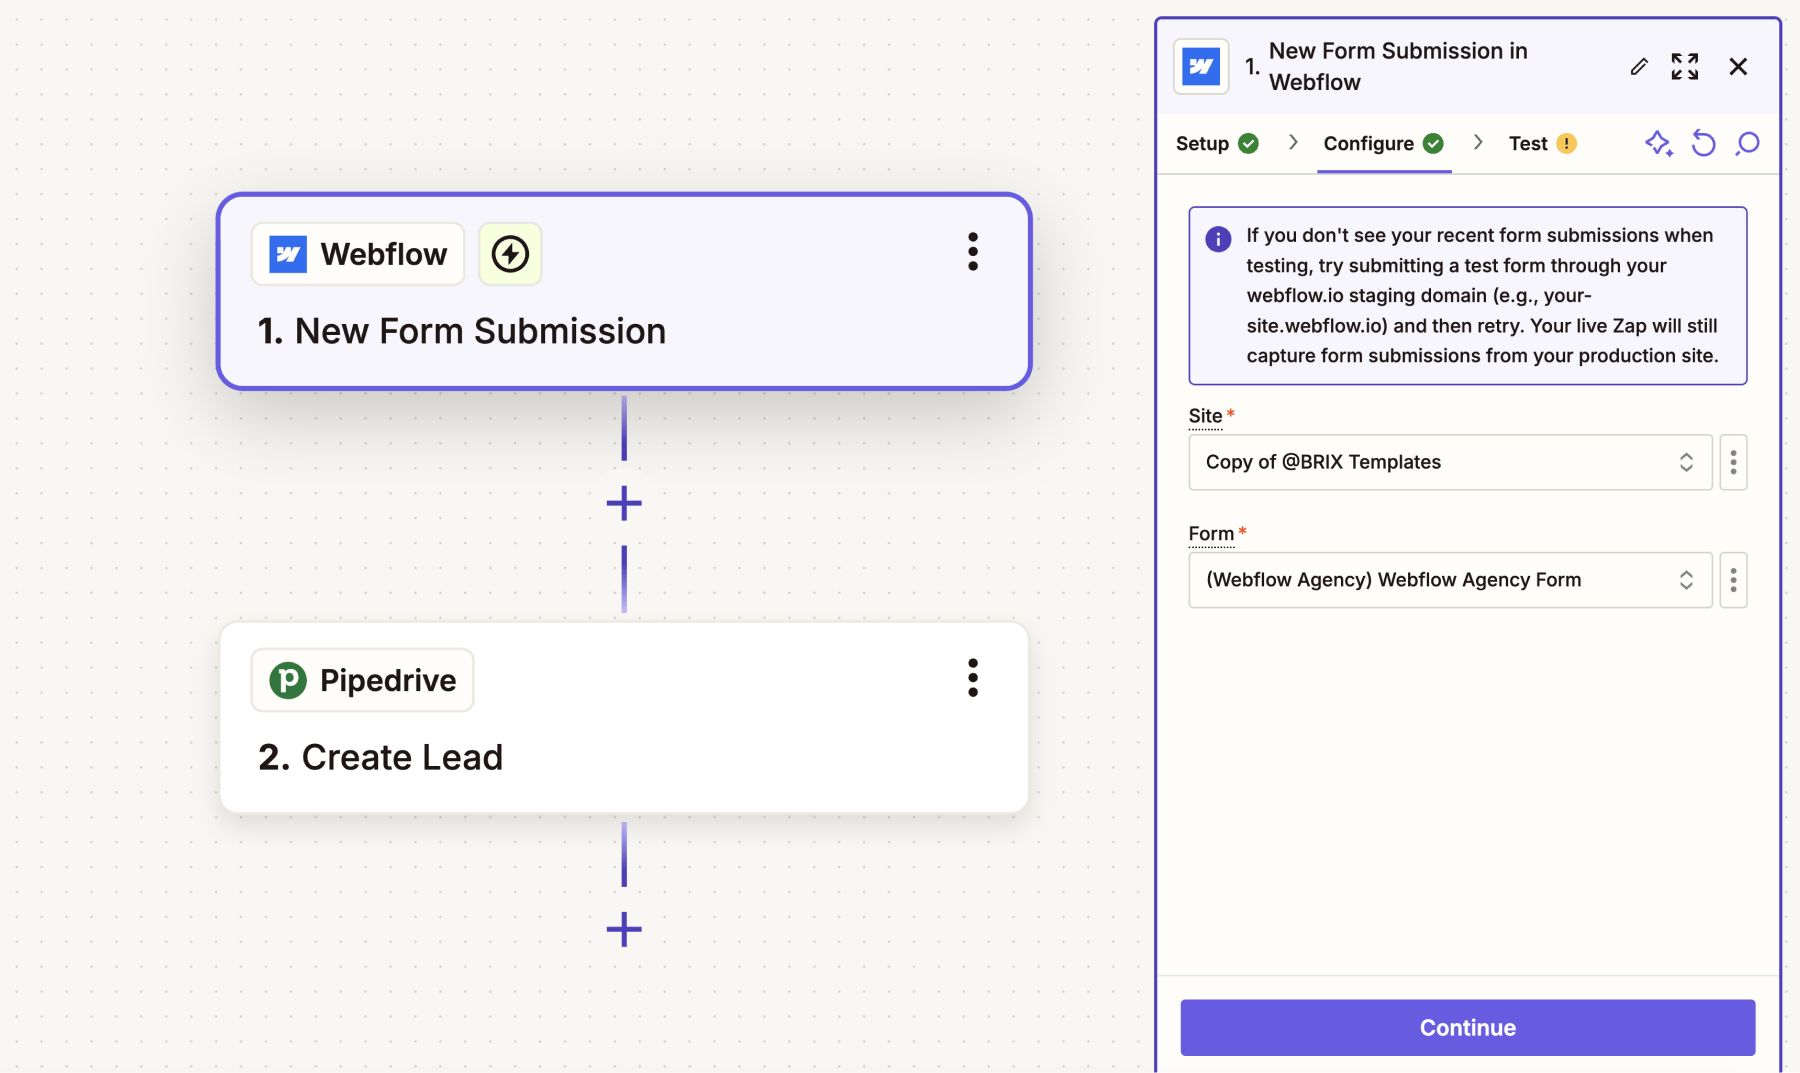
Task: Open Pipedrive step three-dot menu
Action: 972,678
